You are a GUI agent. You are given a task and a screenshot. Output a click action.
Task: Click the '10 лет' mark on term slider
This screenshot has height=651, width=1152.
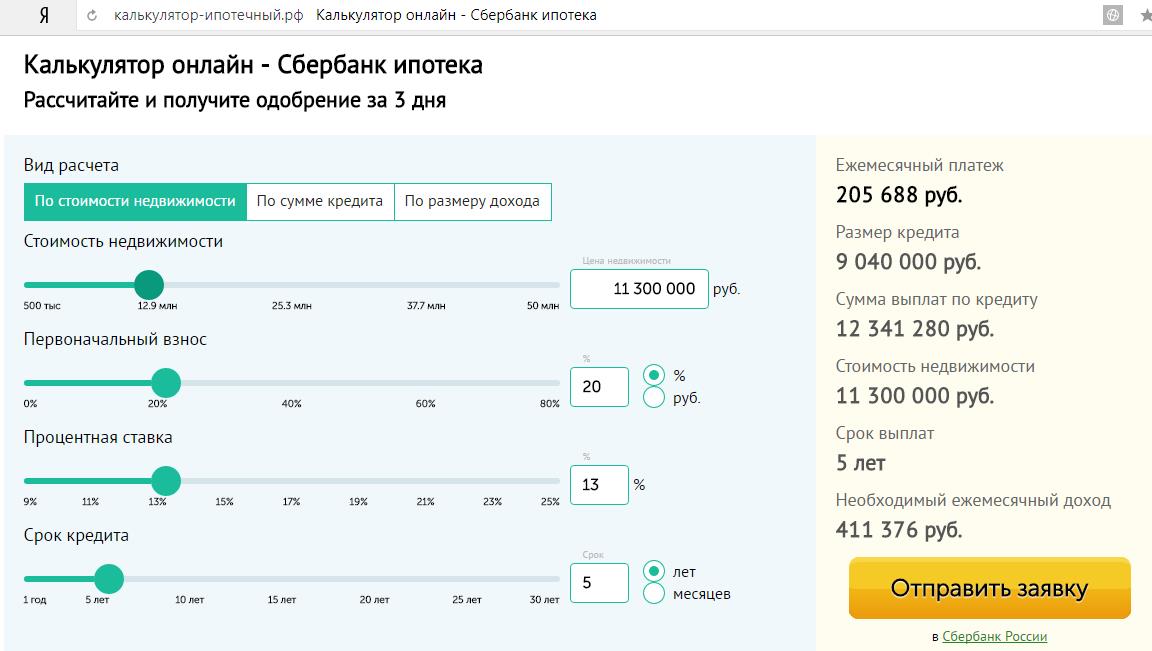point(190,600)
